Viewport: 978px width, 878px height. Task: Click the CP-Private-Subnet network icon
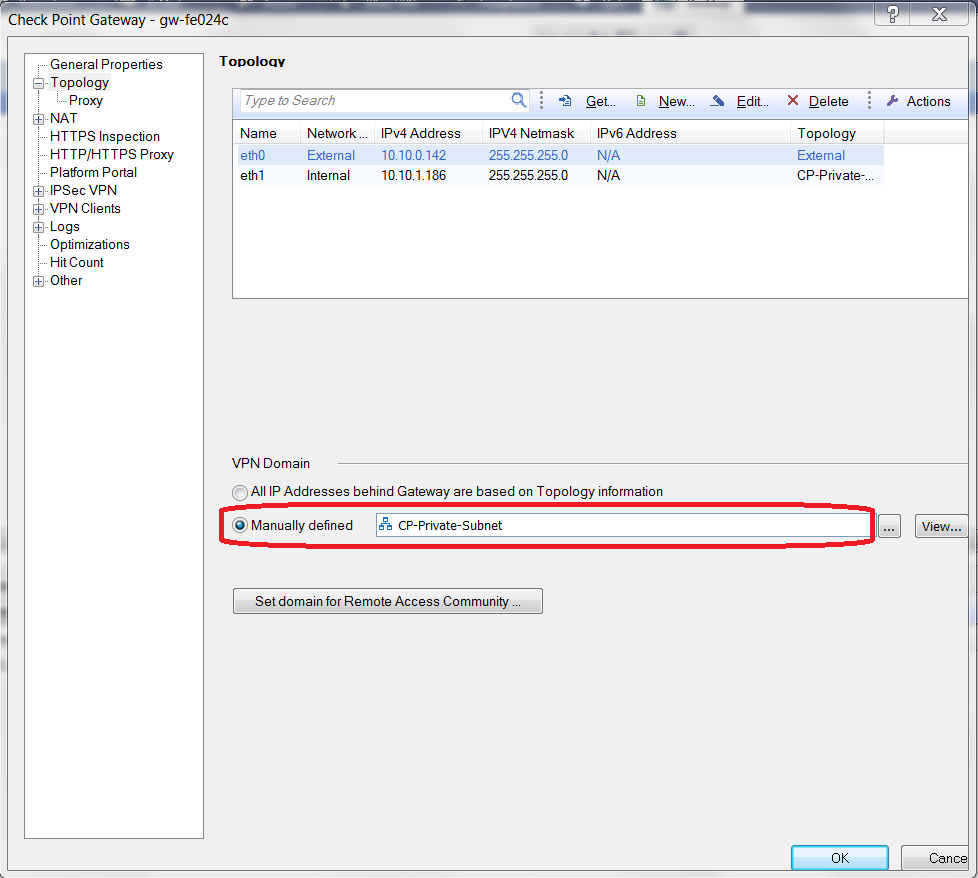[385, 525]
